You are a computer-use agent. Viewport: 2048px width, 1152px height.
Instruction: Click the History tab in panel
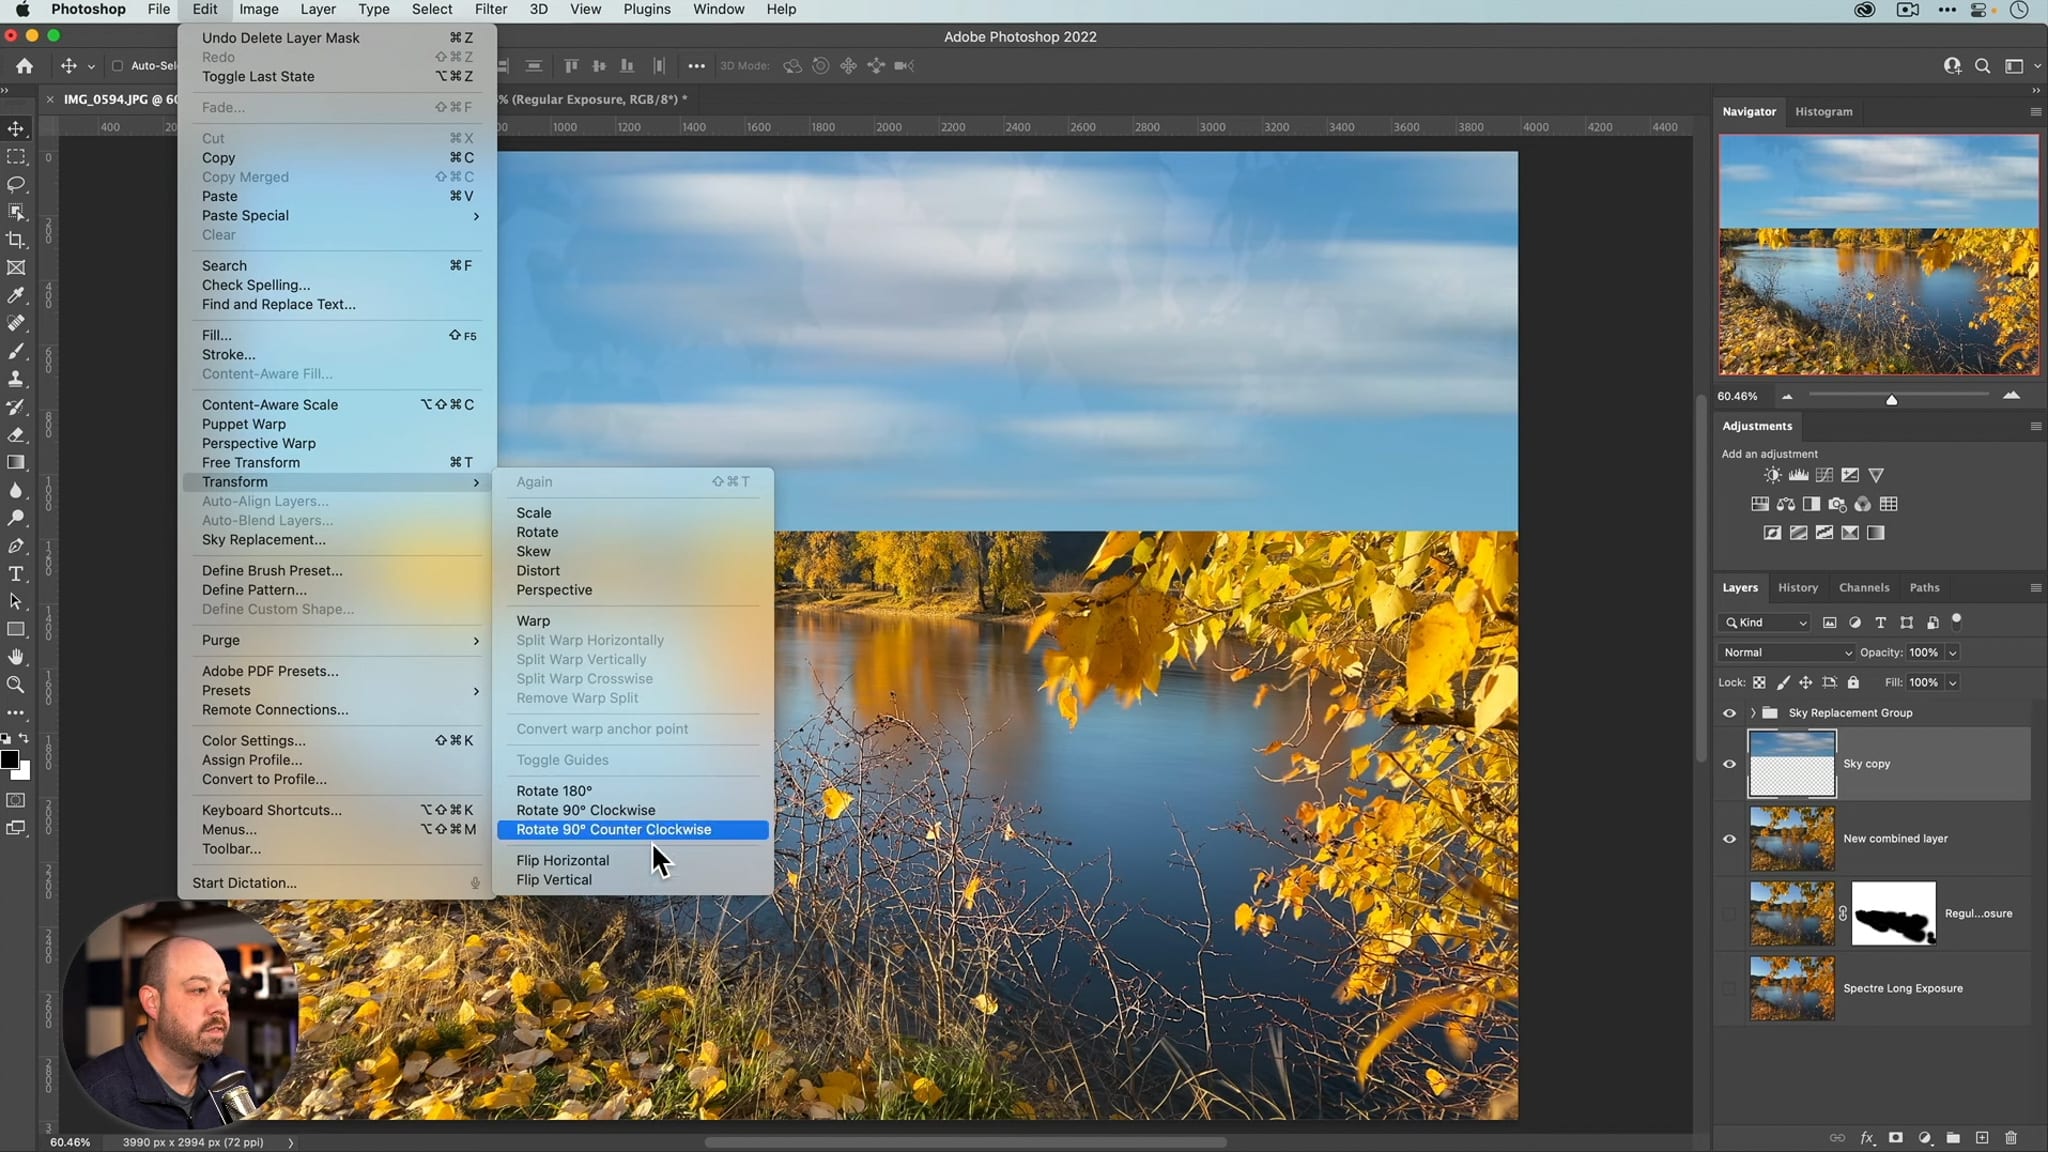1798,587
